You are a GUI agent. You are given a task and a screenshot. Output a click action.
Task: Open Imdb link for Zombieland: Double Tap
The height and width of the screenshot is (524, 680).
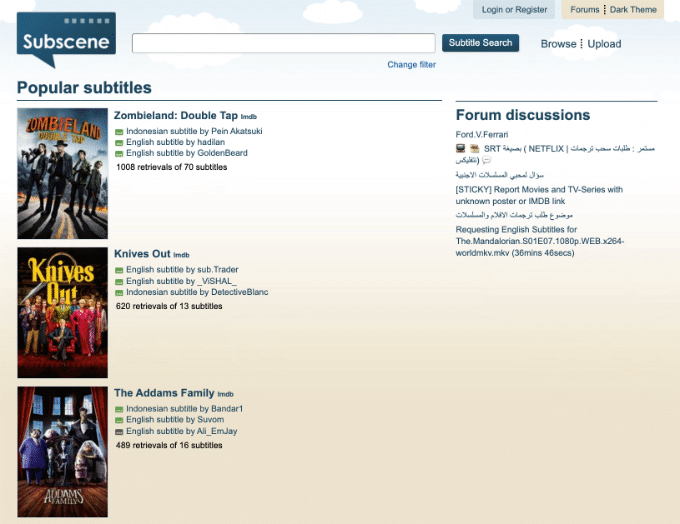pyautogui.click(x=248, y=117)
